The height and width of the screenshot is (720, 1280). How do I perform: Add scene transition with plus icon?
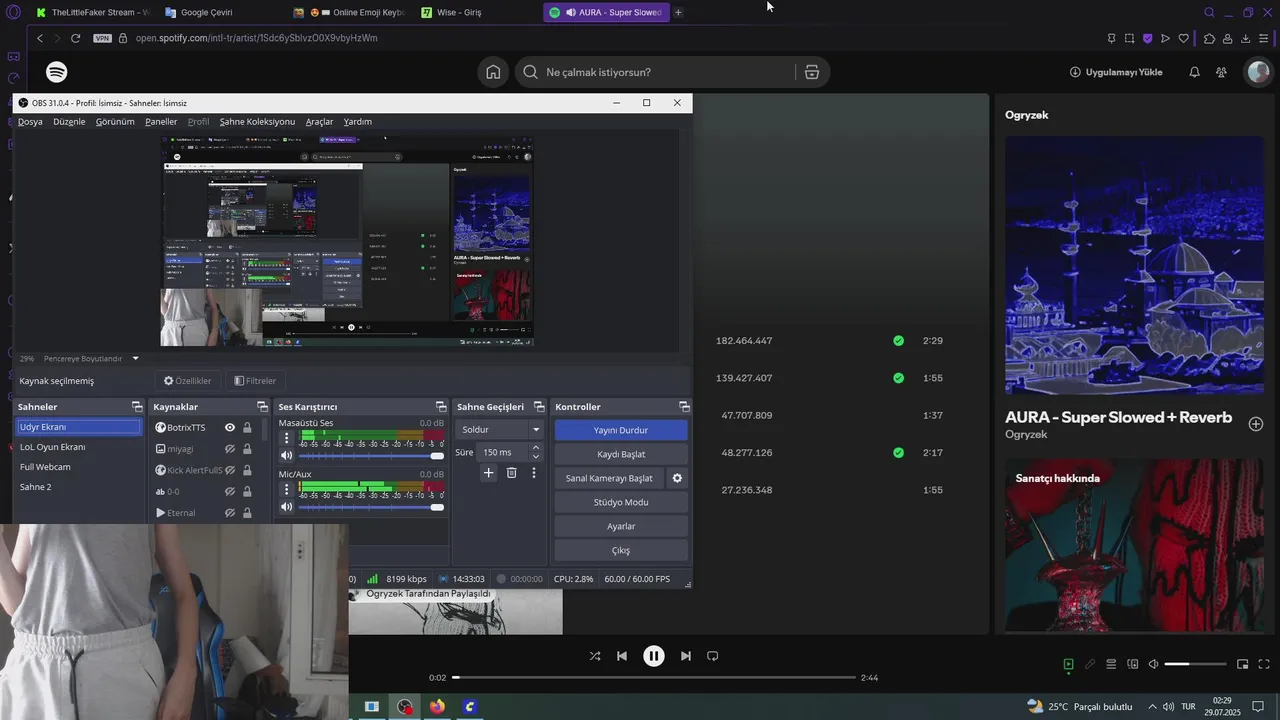pos(488,473)
